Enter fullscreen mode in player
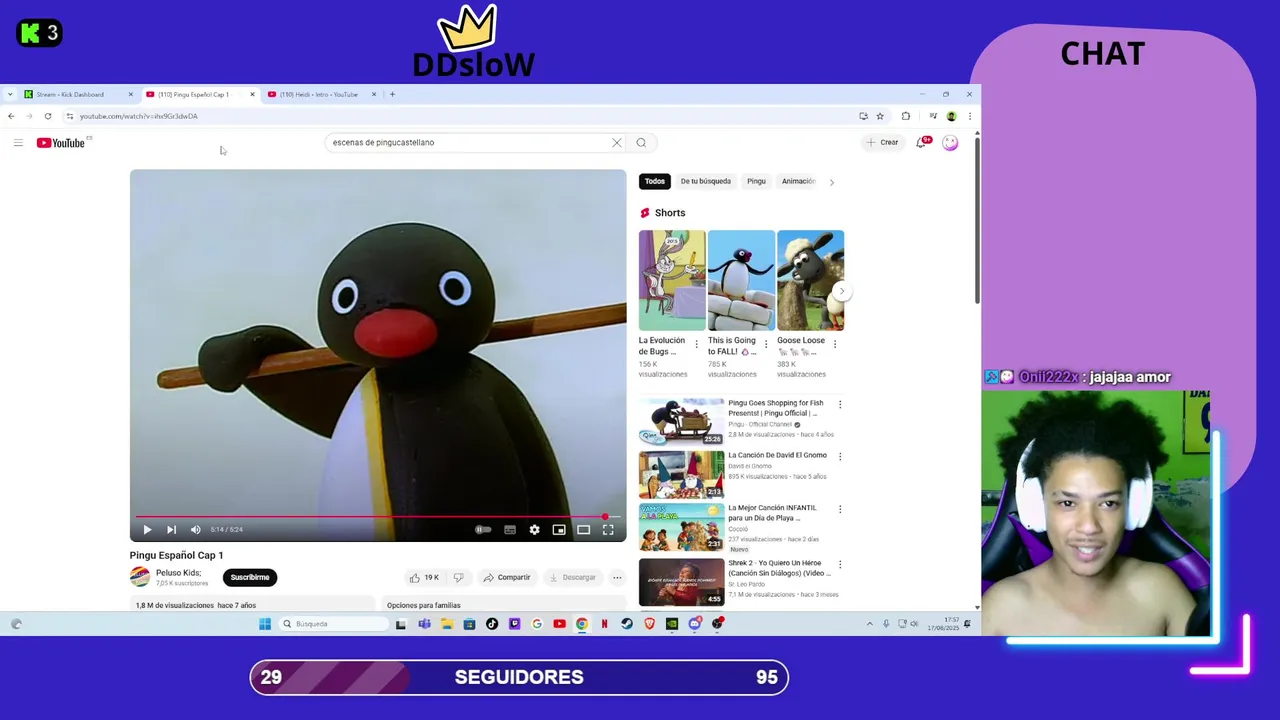Screen dimensions: 1280x720 (608, 530)
